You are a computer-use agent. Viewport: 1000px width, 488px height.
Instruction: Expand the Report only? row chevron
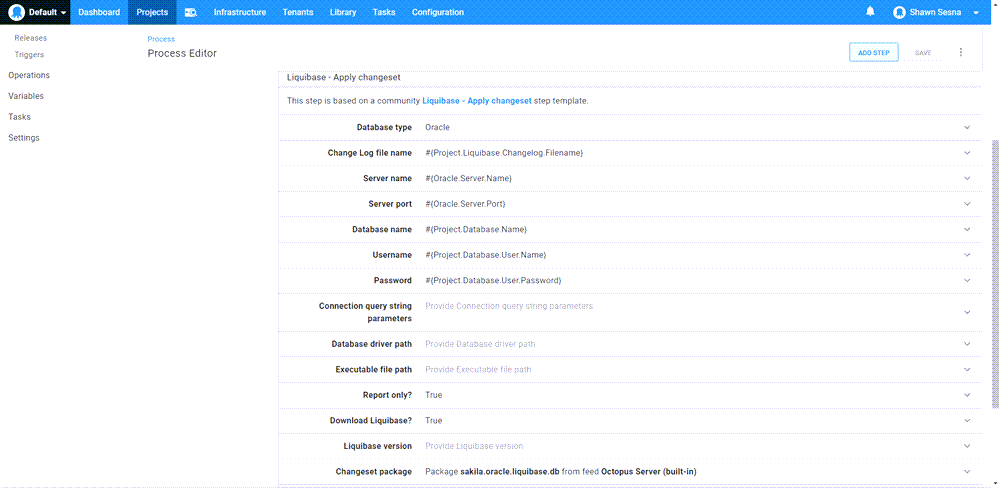[x=967, y=395]
